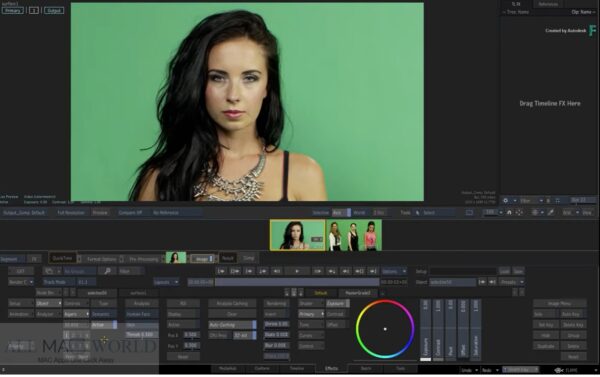The height and width of the screenshot is (377, 600).
Task: Go to previous object arrow
Action: coord(482,282)
